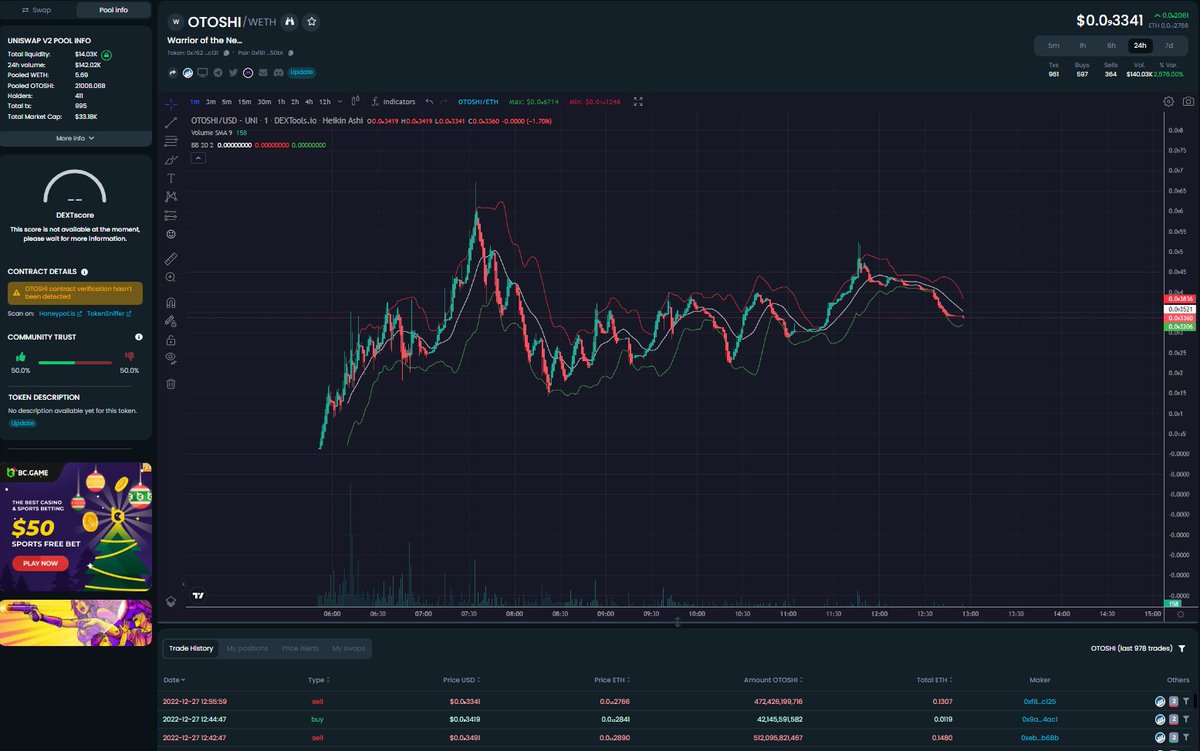Open the Price Alerts tab

[x=300, y=648]
